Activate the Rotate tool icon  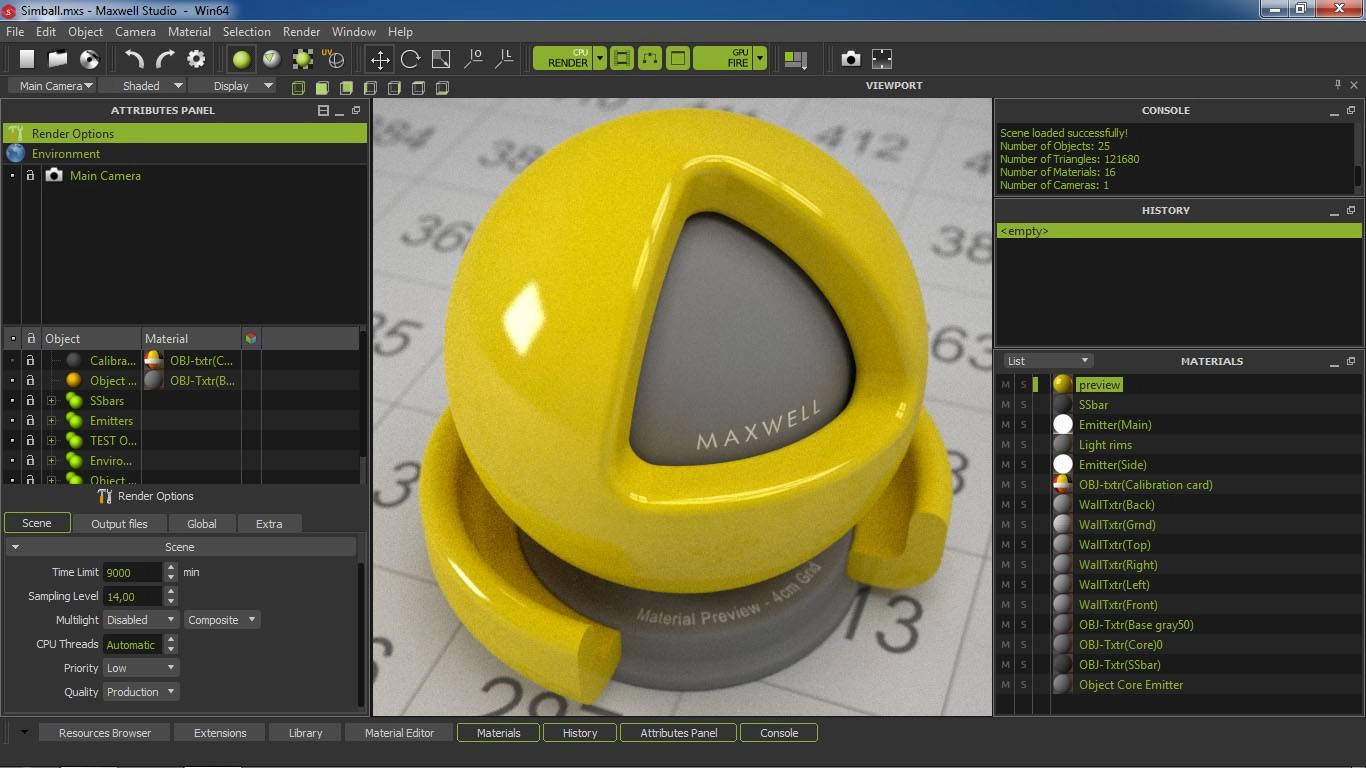click(x=410, y=59)
